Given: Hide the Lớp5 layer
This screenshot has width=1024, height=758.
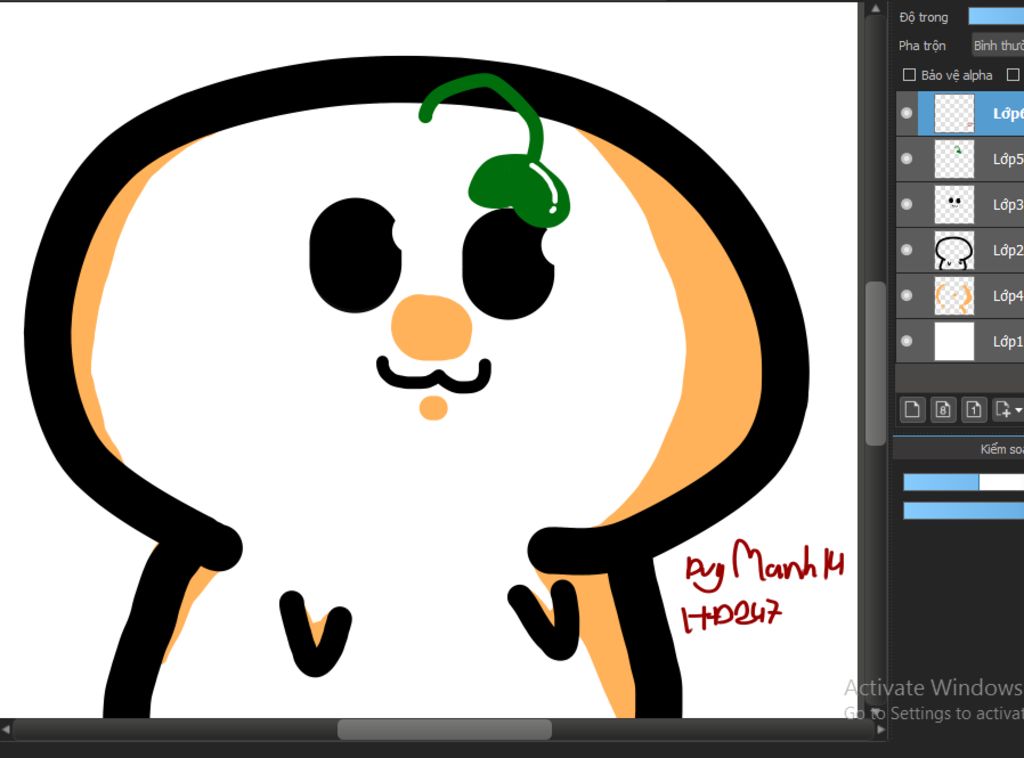Looking at the screenshot, I should pos(906,159).
